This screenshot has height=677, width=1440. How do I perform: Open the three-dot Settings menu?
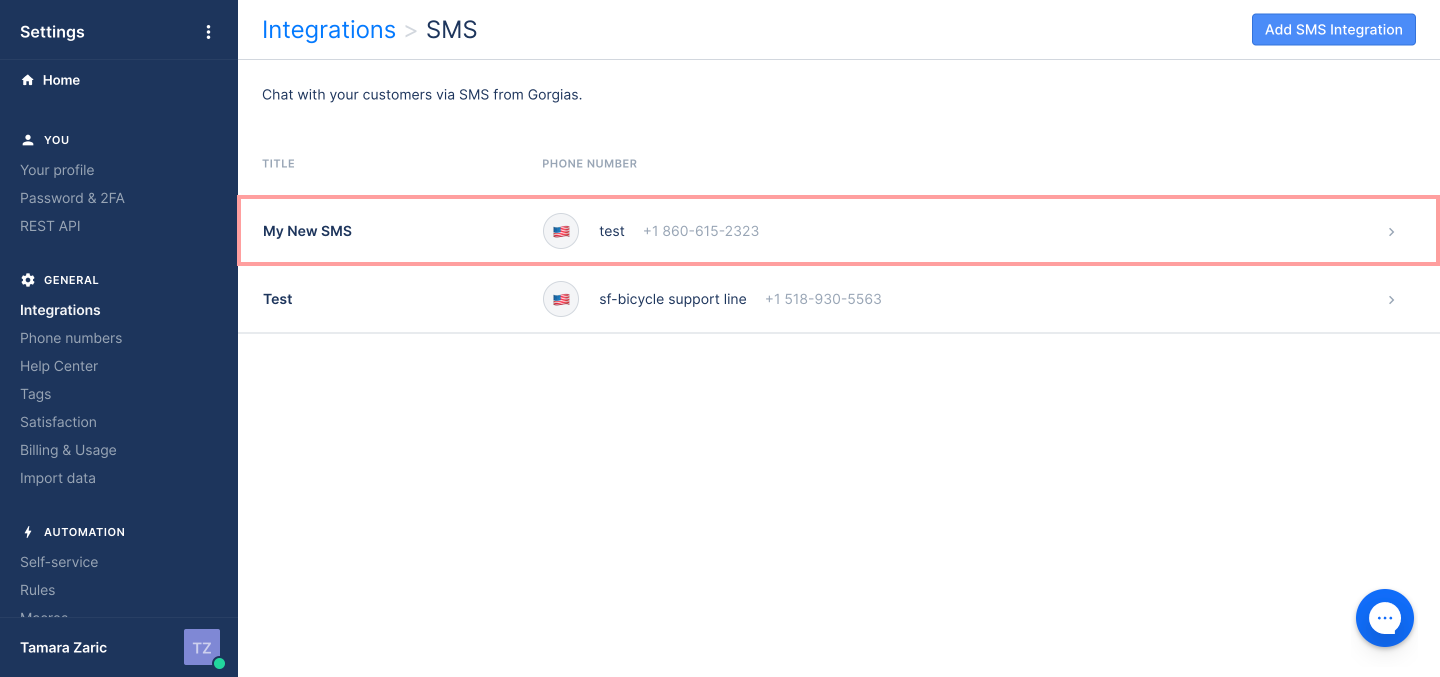point(208,32)
